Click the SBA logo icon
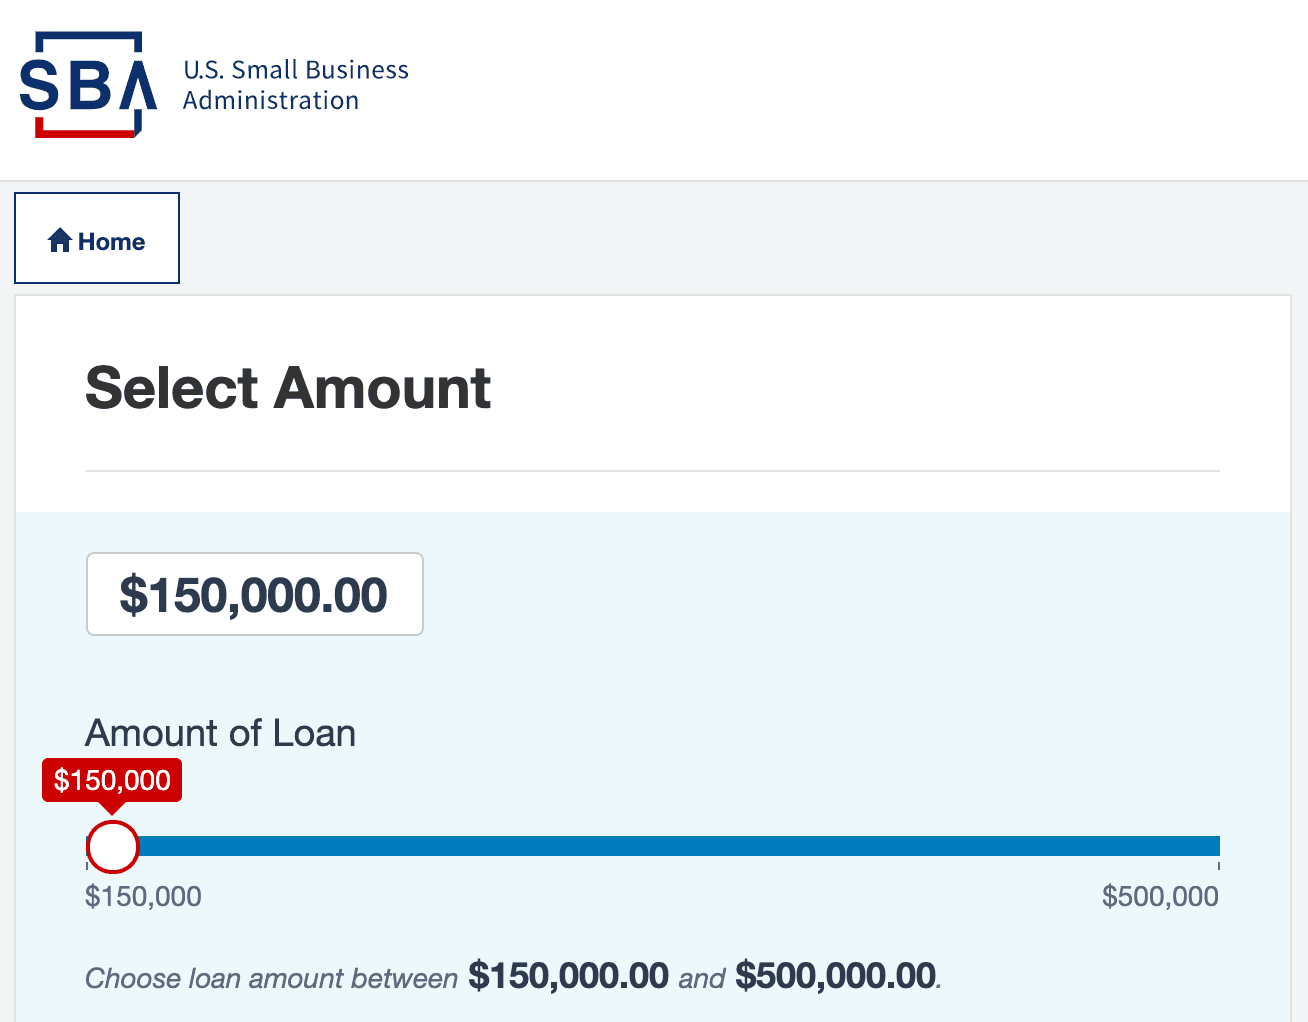The height and width of the screenshot is (1022, 1308). (88, 85)
